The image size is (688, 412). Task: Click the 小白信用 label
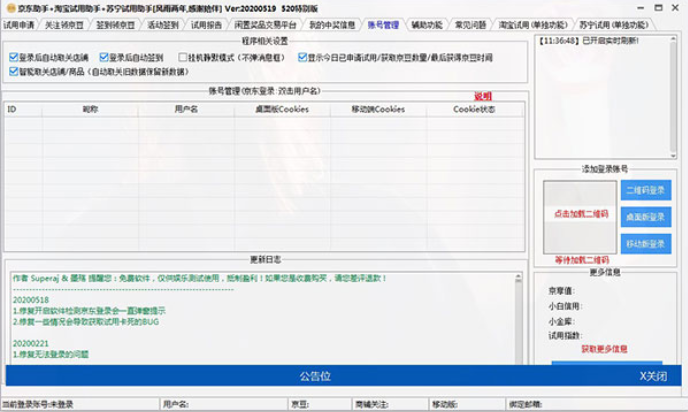click(x=565, y=306)
